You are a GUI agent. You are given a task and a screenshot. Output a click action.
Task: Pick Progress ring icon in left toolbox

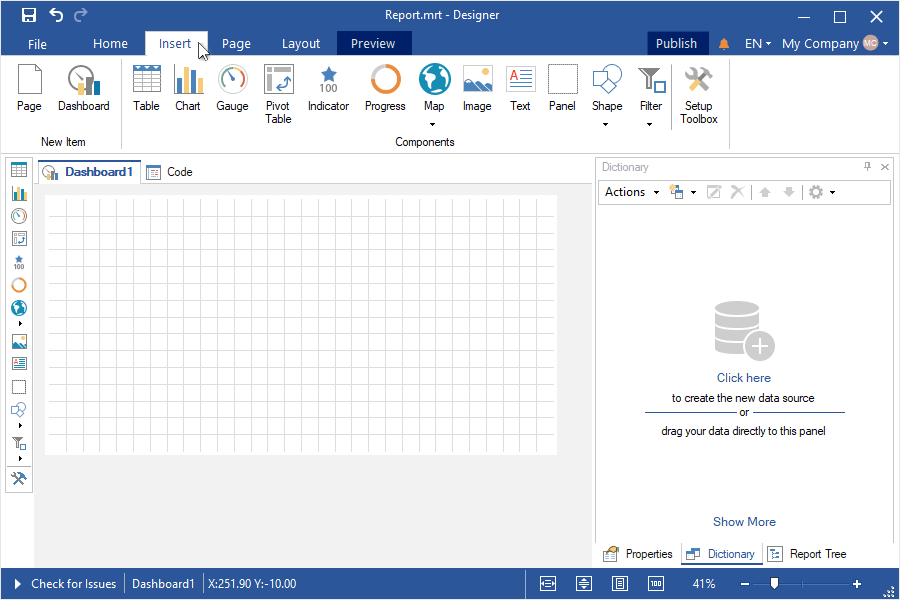coord(19,285)
